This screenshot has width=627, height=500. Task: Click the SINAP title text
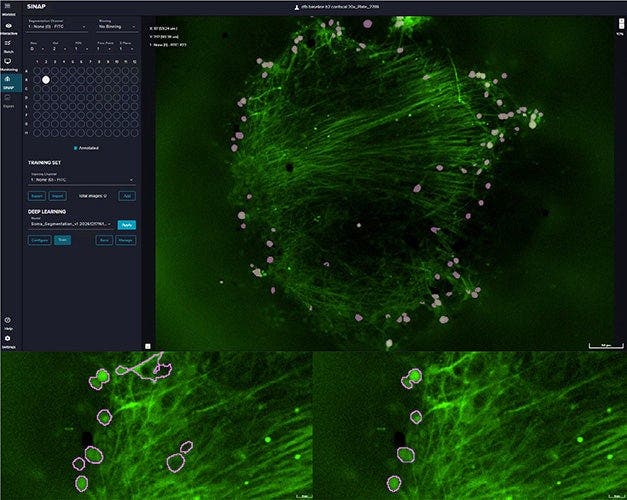click(36, 6)
